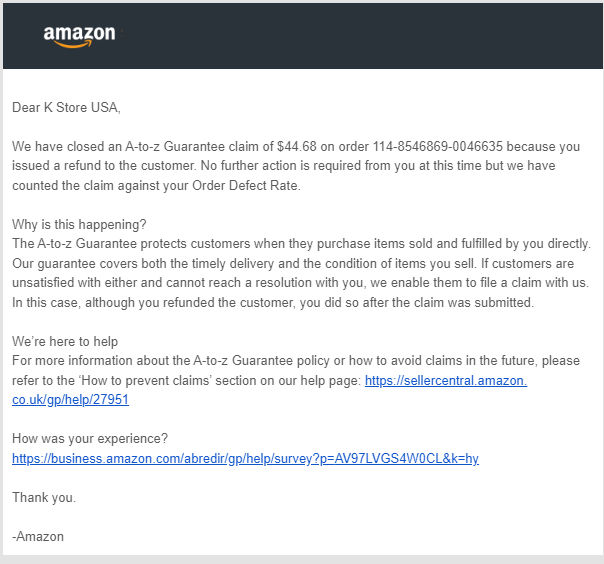Click the co.uk/gp/help/27951 link portion
Image resolution: width=604 pixels, height=564 pixels.
pyautogui.click(x=70, y=400)
